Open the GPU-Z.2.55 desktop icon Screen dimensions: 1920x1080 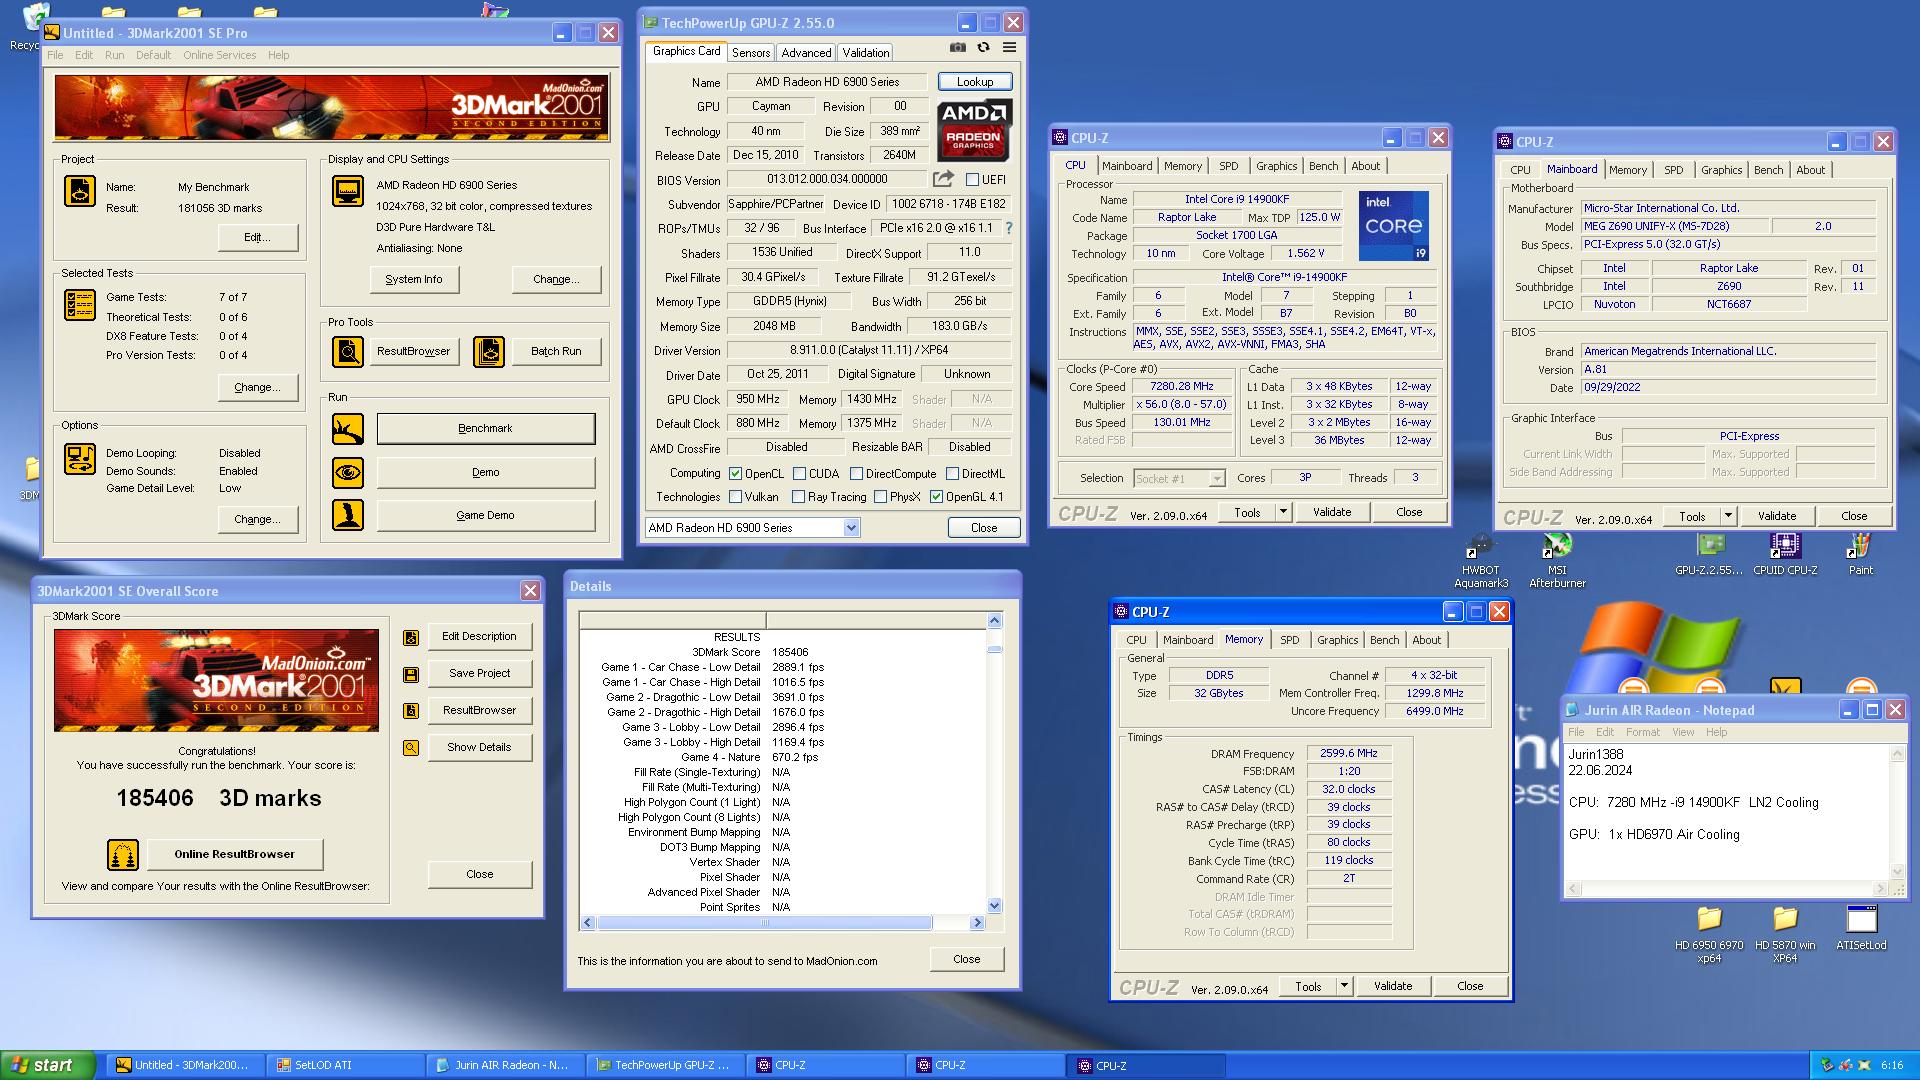click(x=1711, y=555)
